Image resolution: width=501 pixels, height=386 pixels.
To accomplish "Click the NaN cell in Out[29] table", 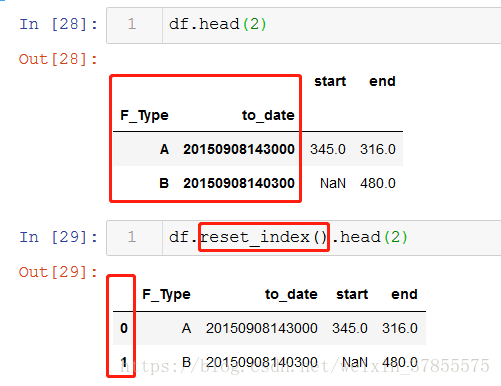I will pos(355,362).
